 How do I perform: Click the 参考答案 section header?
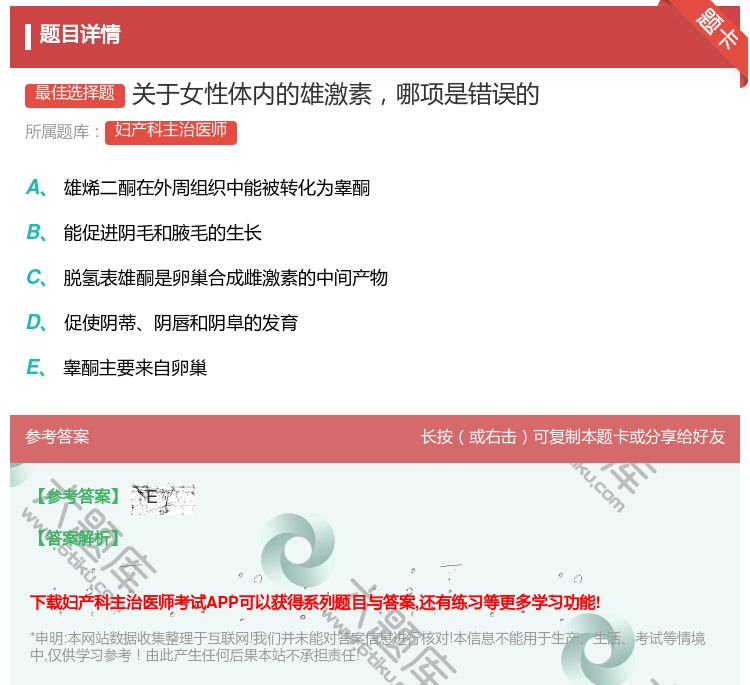pos(57,436)
